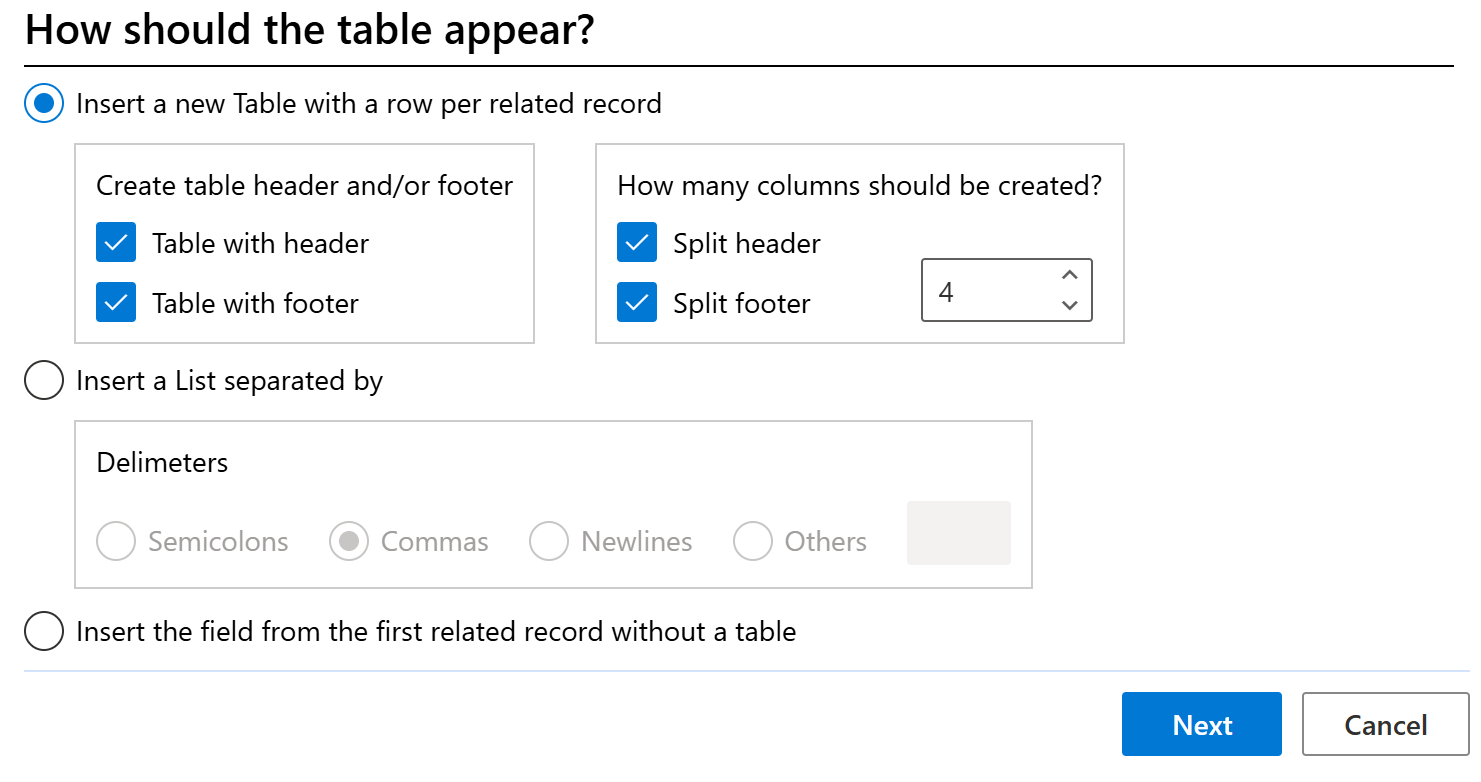Uncheck Table with header checkbox
This screenshot has height=782, width=1481.
(x=116, y=243)
